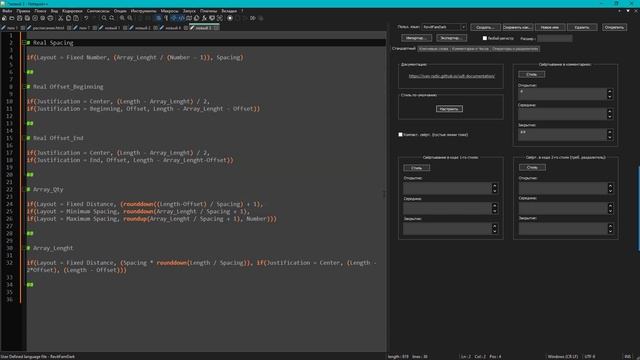This screenshot has width=640, height=360.
Task: Cut the selection with the scissors icon
Action: [60, 18]
